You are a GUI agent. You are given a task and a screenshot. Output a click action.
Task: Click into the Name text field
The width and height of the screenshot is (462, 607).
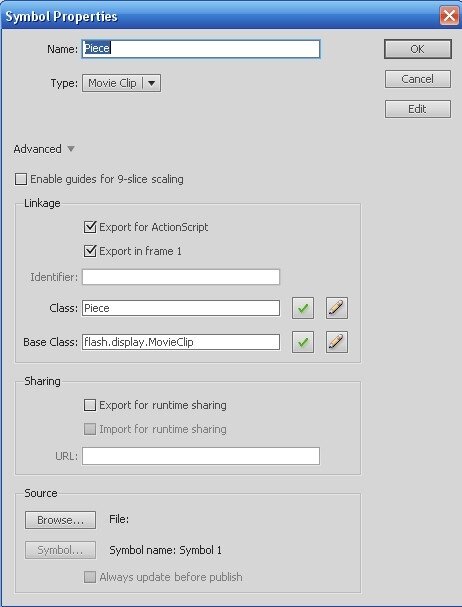[x=201, y=49]
